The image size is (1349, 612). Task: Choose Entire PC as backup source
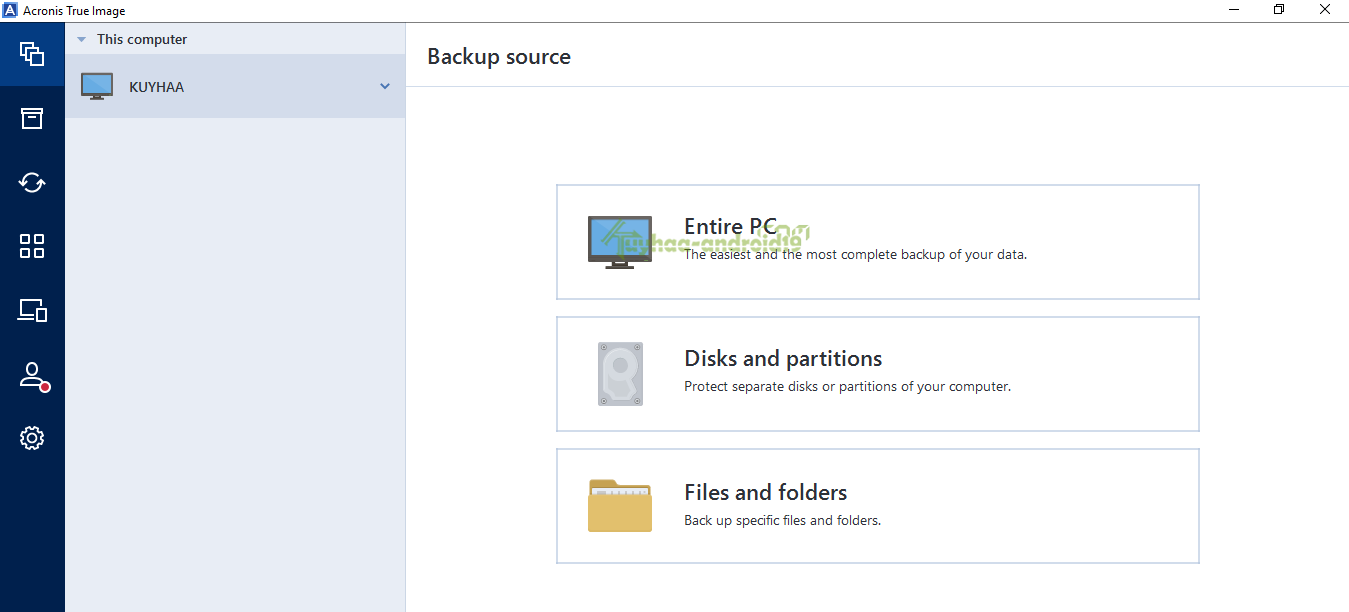pos(877,242)
